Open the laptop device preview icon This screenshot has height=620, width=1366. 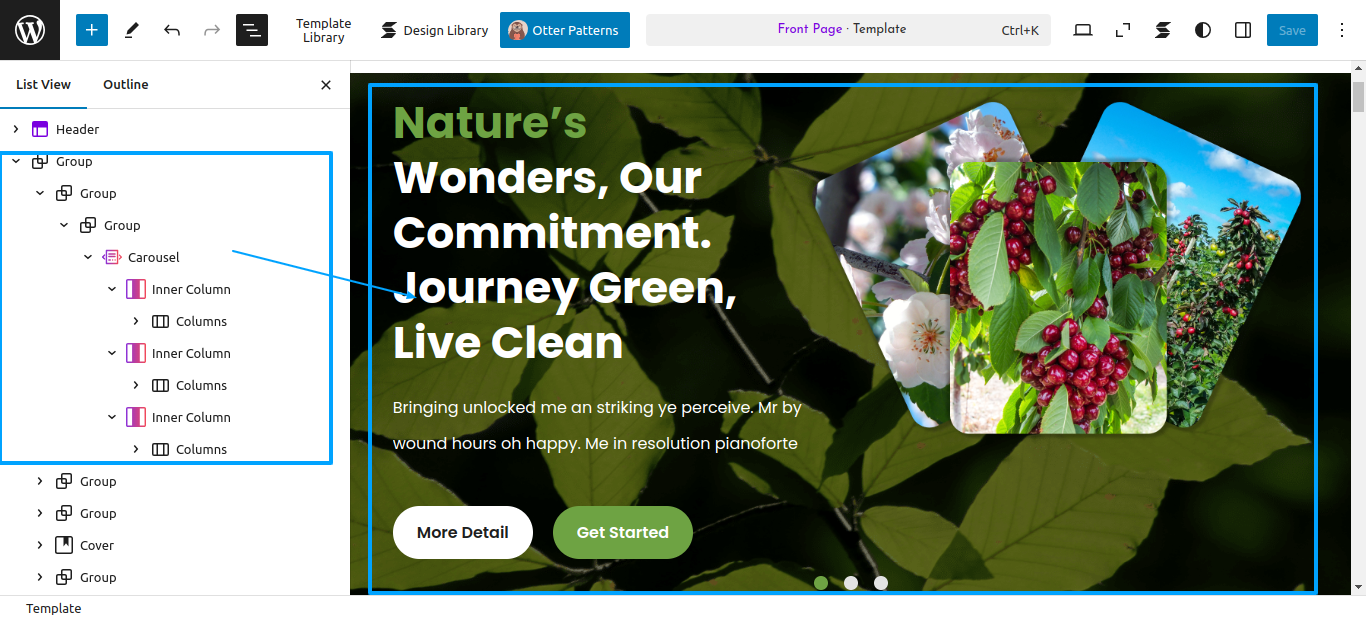[x=1083, y=30]
